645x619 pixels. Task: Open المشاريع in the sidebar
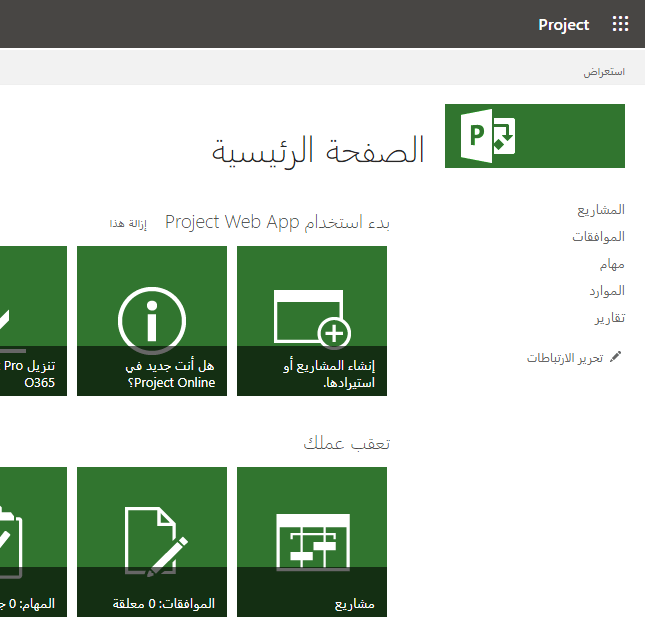coord(601,210)
